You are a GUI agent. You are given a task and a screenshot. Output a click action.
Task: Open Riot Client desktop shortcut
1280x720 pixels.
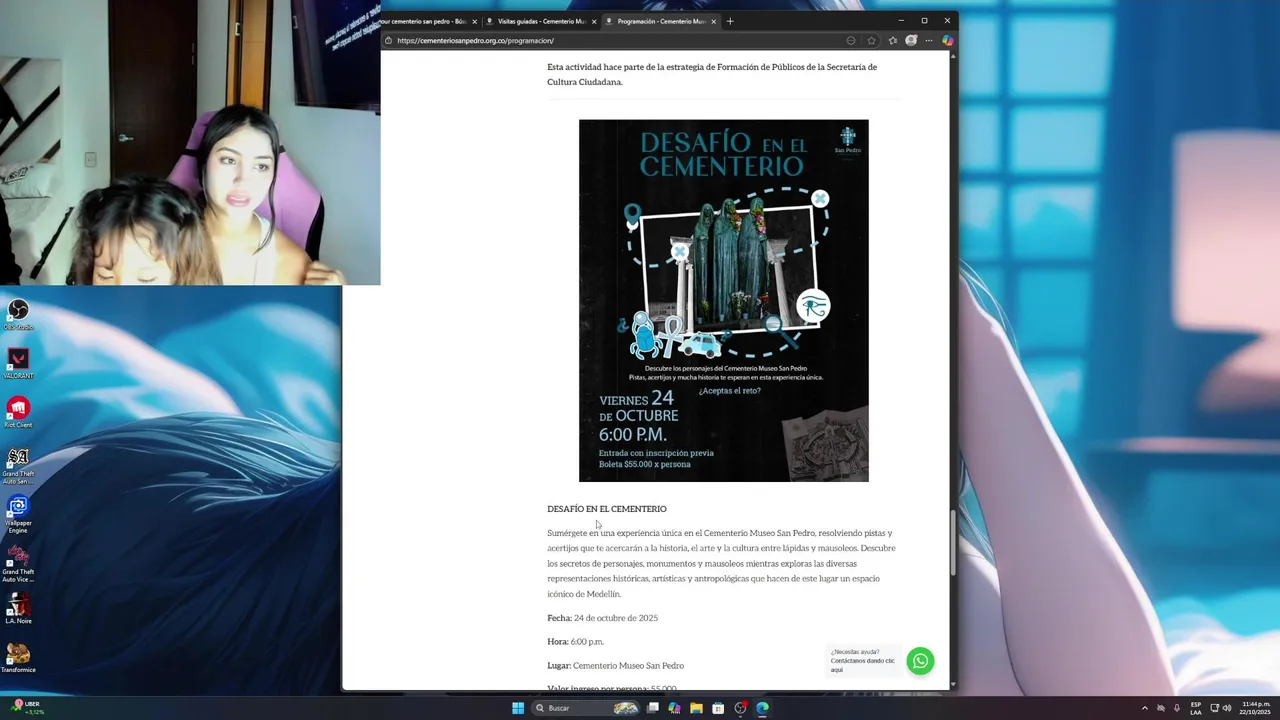(18, 412)
